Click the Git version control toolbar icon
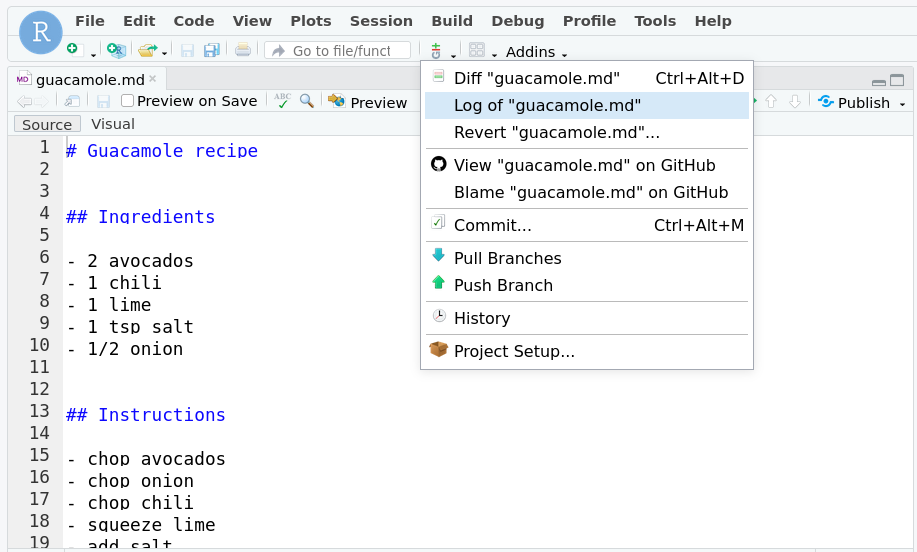Image resolution: width=917 pixels, height=552 pixels. (x=436, y=50)
